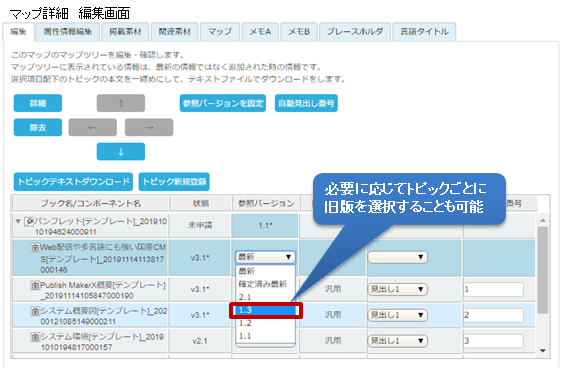This screenshot has height=375, width=577.
Task: Open the メモA tab
Action: [x=260, y=32]
